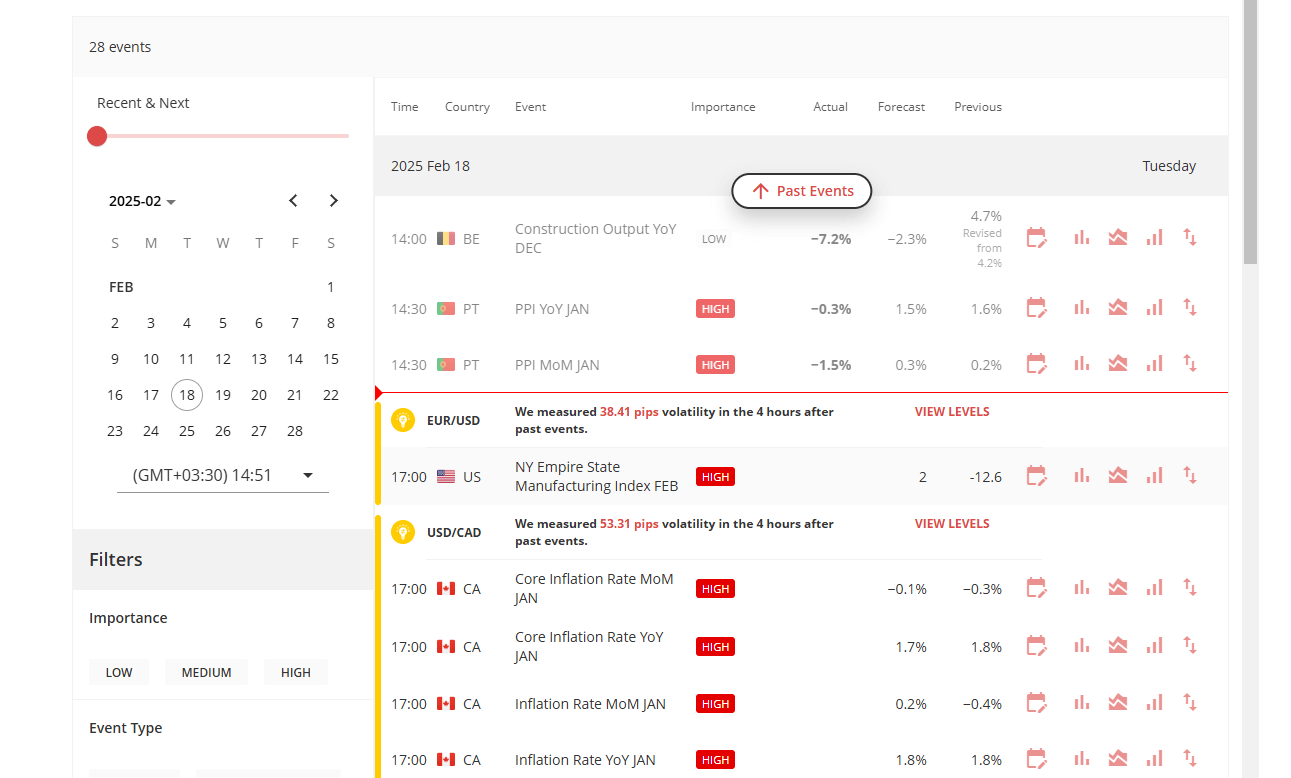Open bar chart for Construction Output YoY DEC
1291x778 pixels.
[1081, 238]
